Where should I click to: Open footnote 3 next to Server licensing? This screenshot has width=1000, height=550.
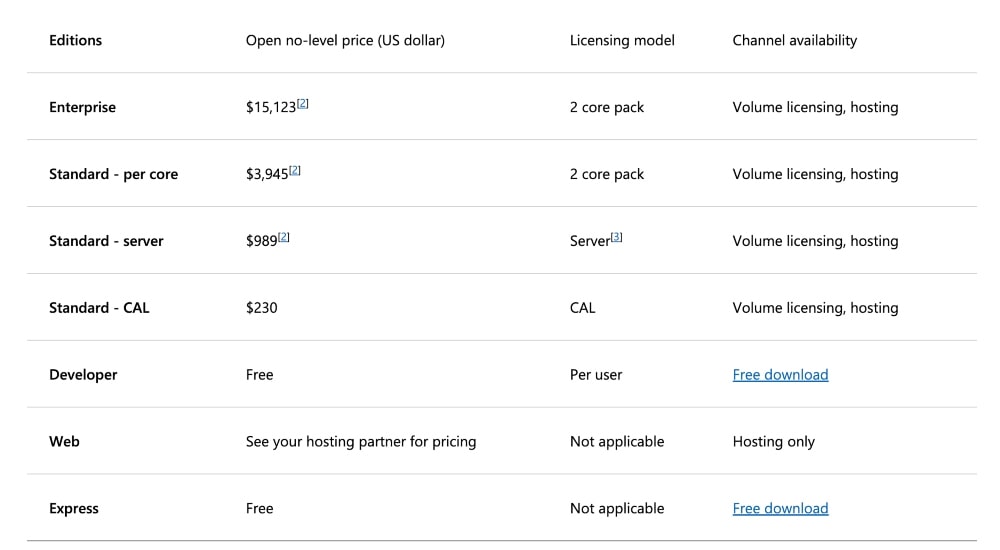pyautogui.click(x=616, y=237)
